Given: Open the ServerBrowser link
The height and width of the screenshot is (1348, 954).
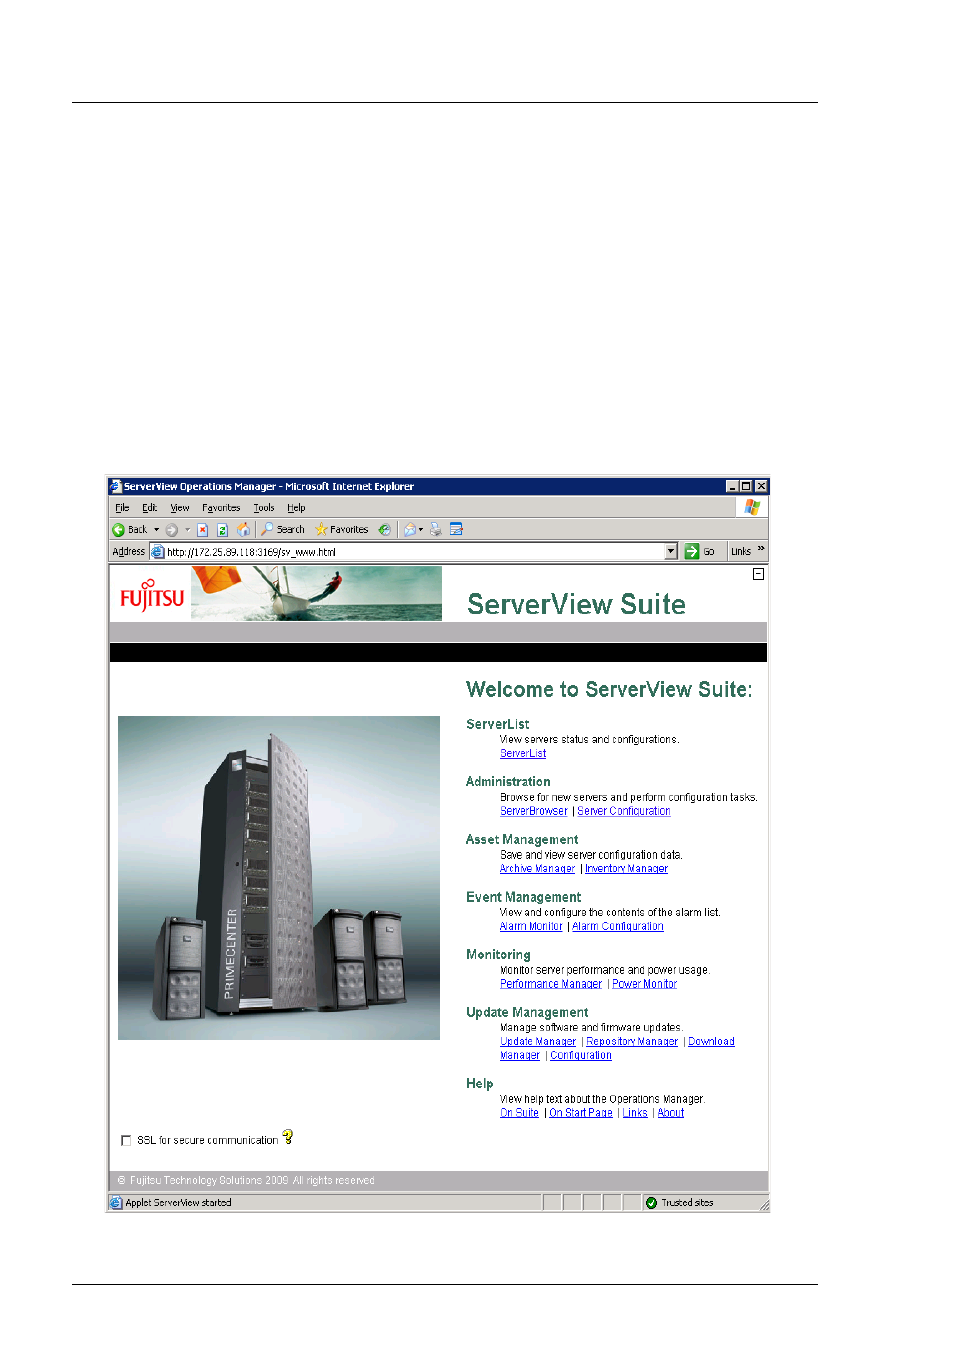Looking at the screenshot, I should click(534, 811).
